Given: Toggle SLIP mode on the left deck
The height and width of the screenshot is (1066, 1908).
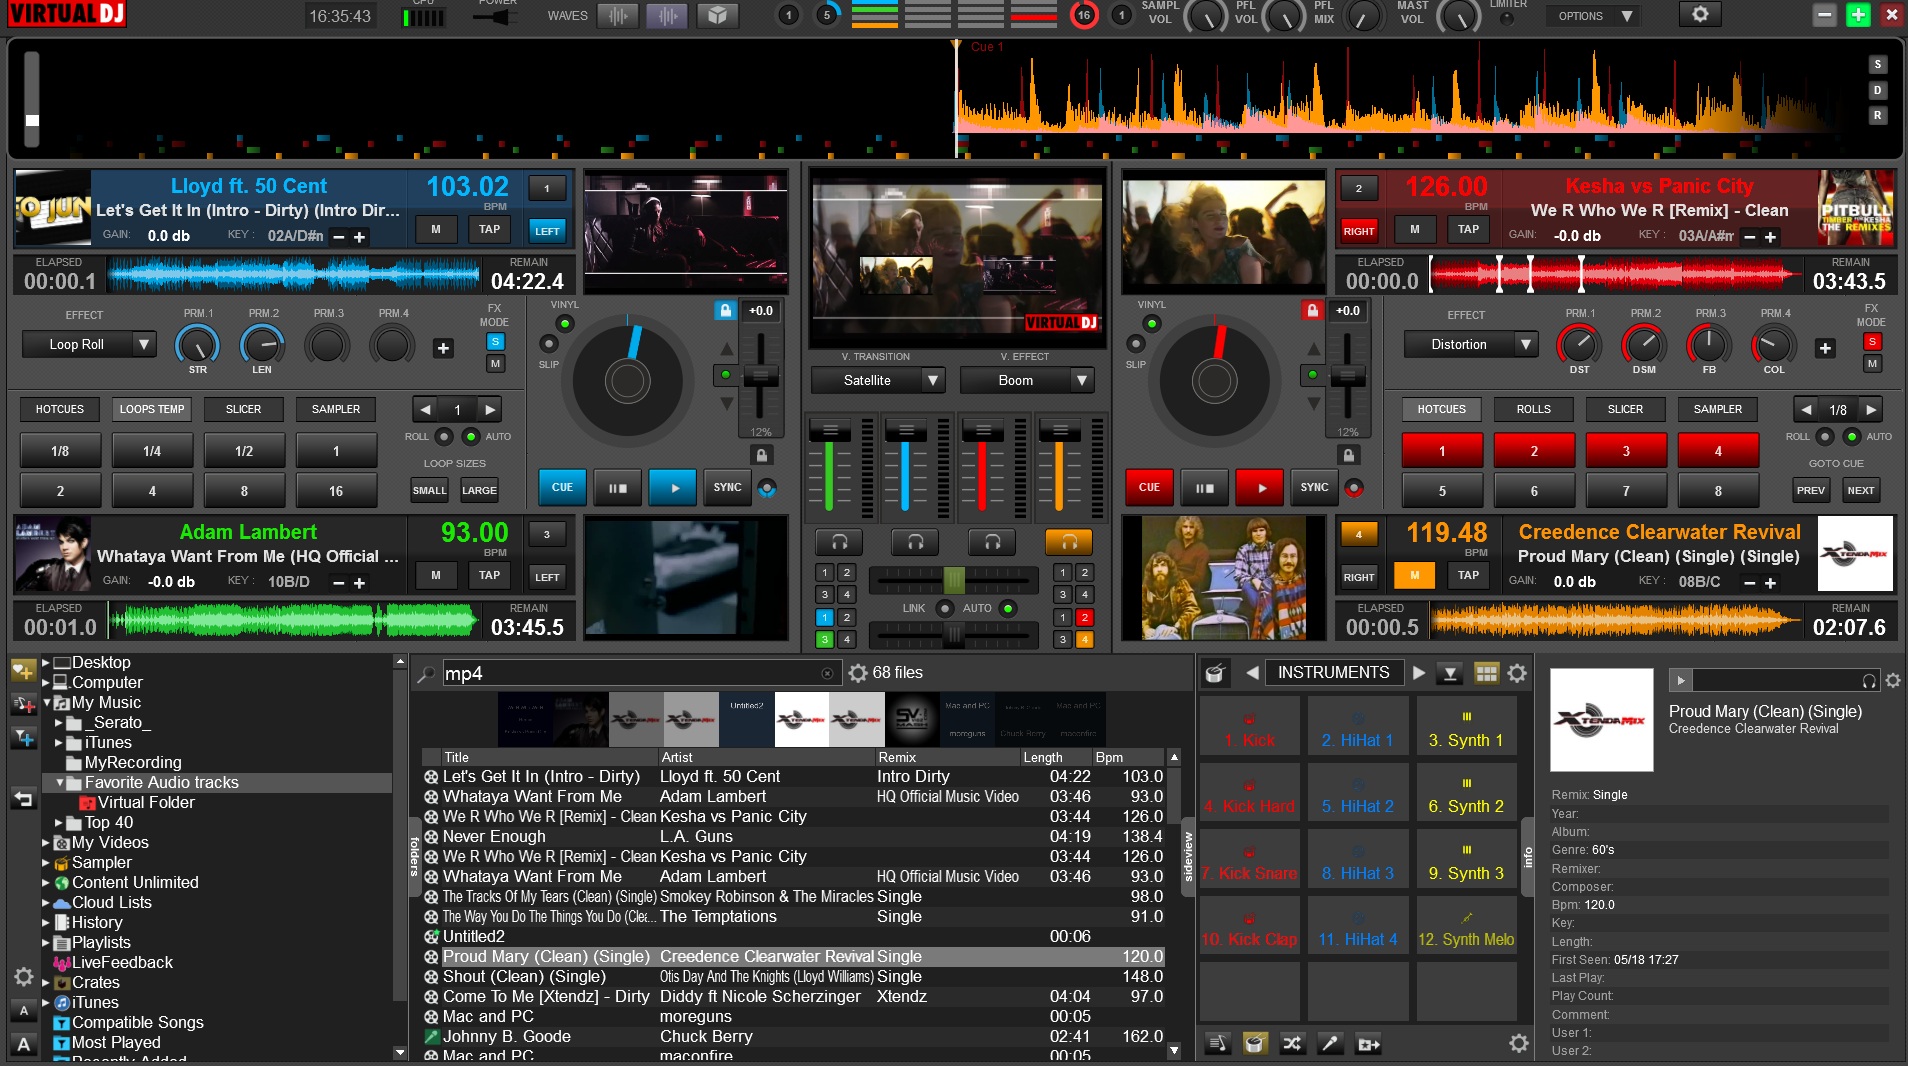Looking at the screenshot, I should coord(548,344).
